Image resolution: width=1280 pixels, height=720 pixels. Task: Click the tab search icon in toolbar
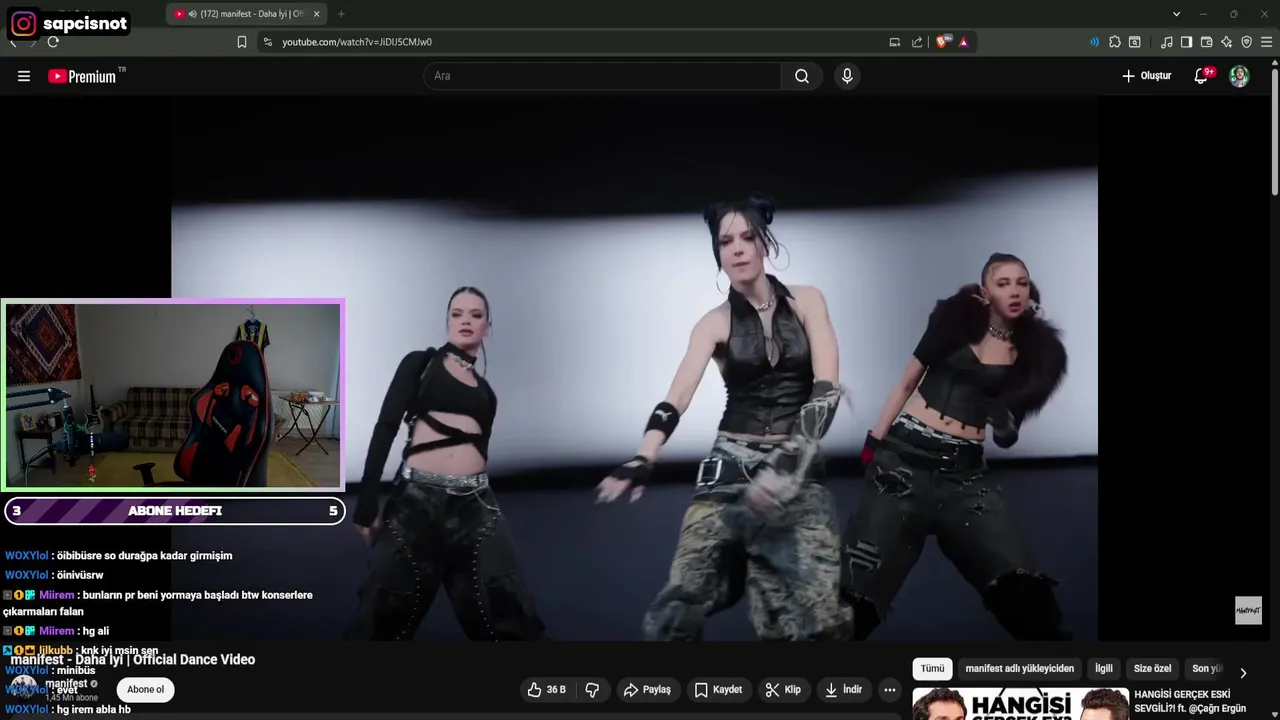(1135, 42)
